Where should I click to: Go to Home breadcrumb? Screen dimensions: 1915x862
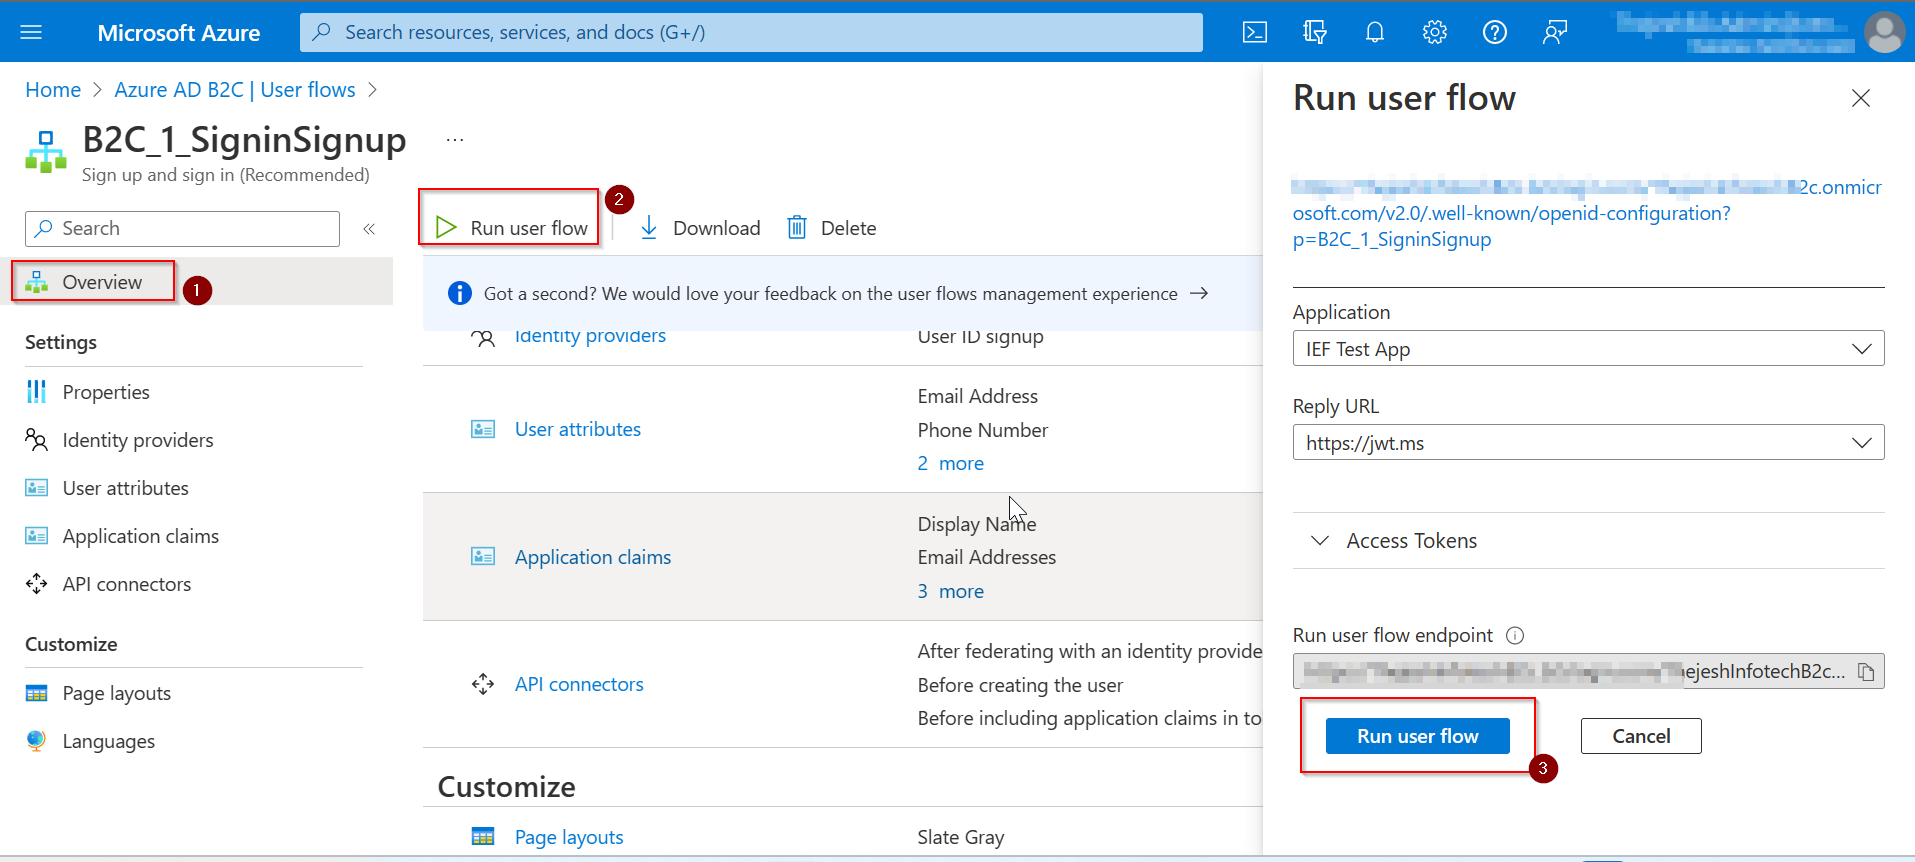[53, 90]
